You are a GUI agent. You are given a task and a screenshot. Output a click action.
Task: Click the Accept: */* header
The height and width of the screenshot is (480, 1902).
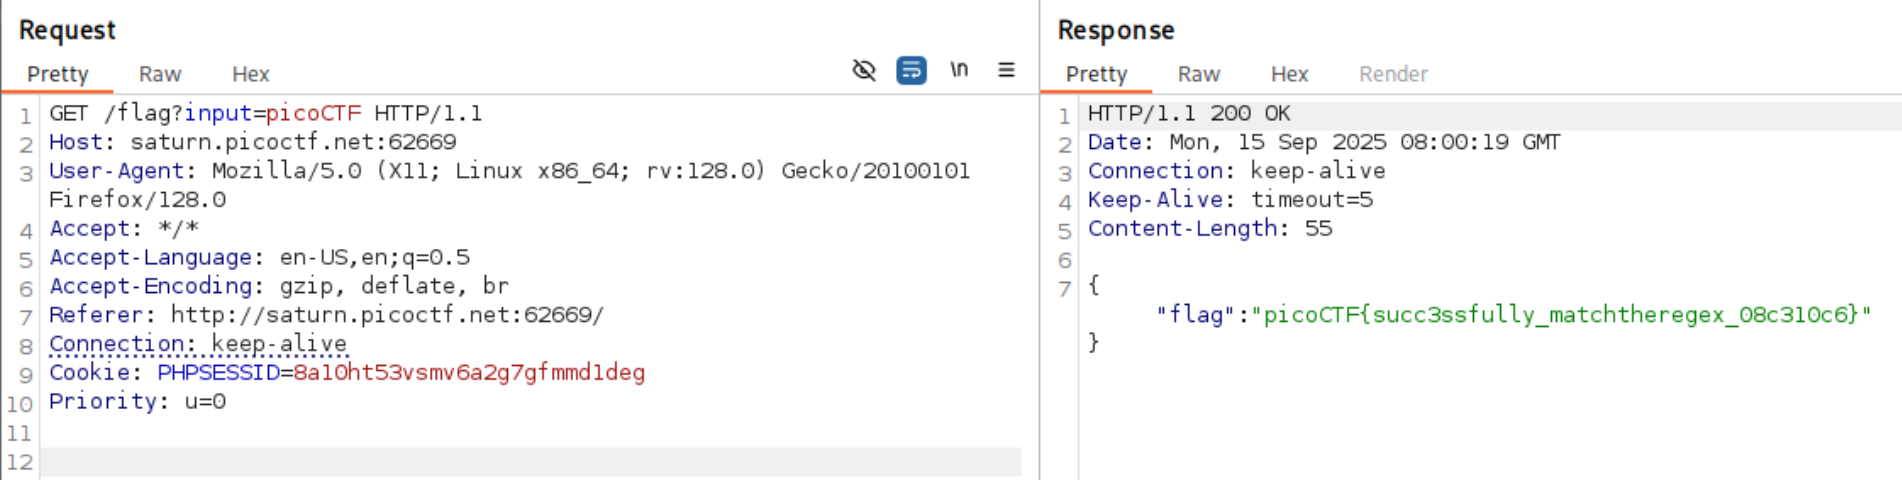124,229
